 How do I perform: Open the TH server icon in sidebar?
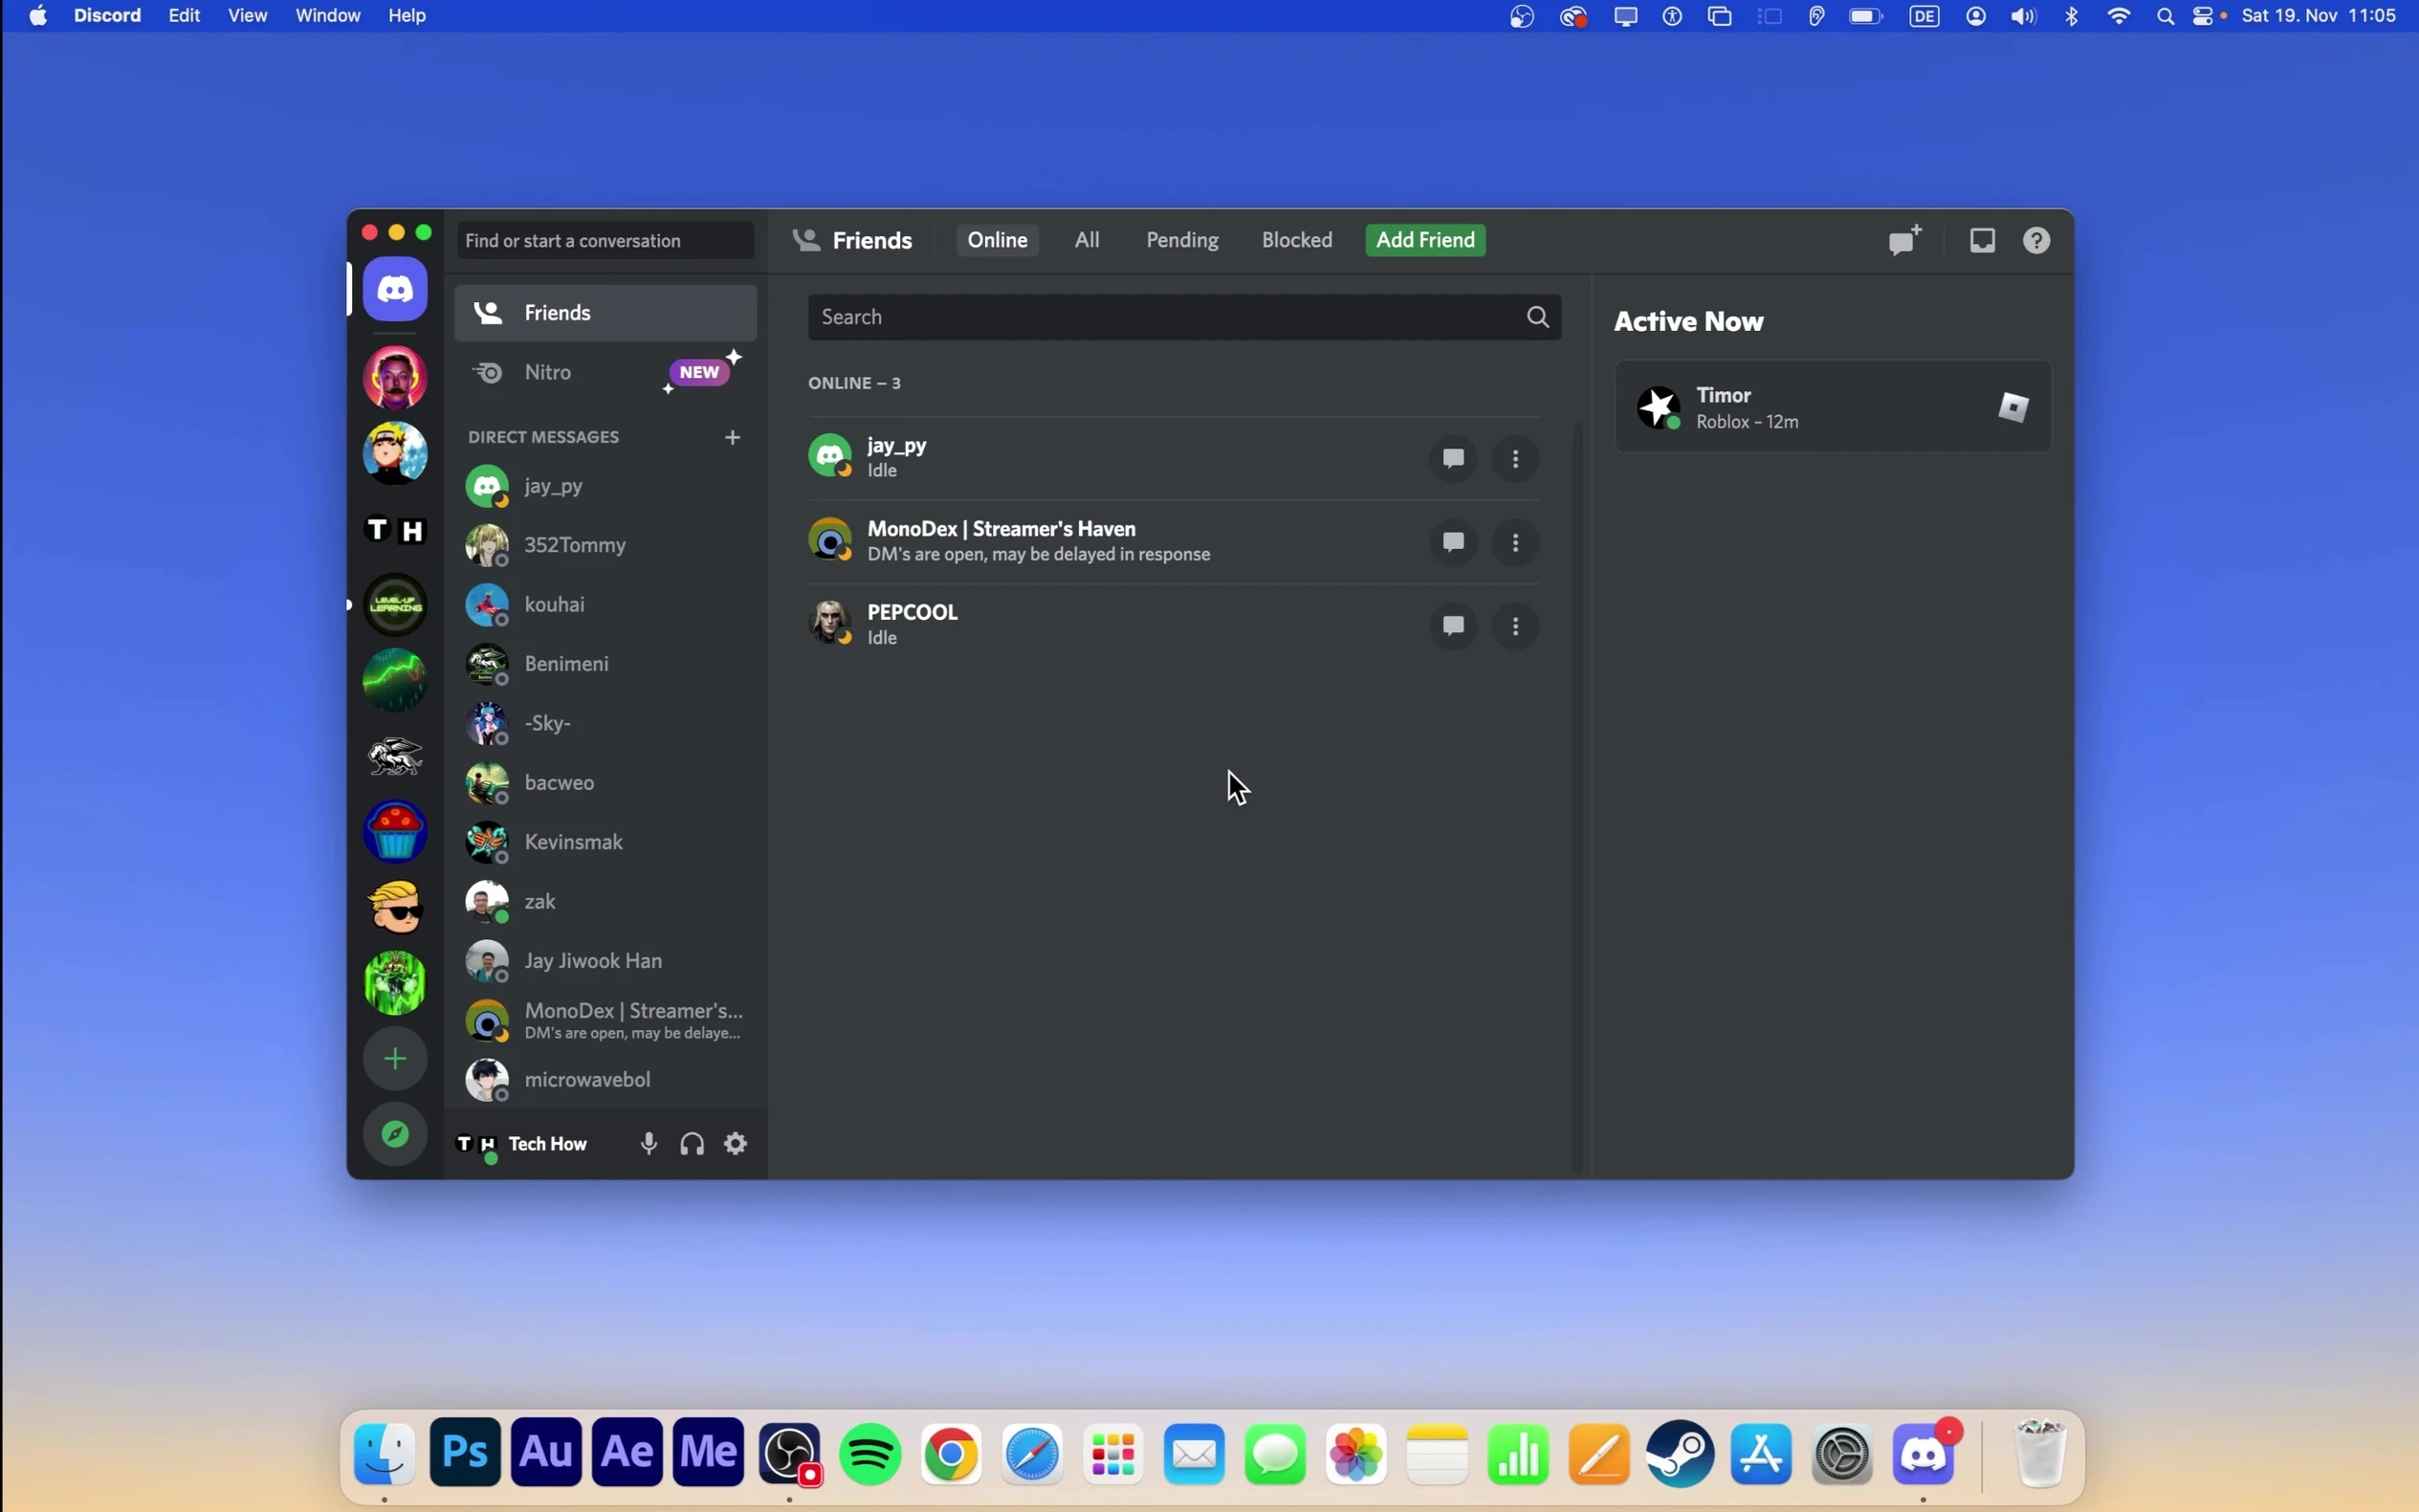[x=395, y=530]
